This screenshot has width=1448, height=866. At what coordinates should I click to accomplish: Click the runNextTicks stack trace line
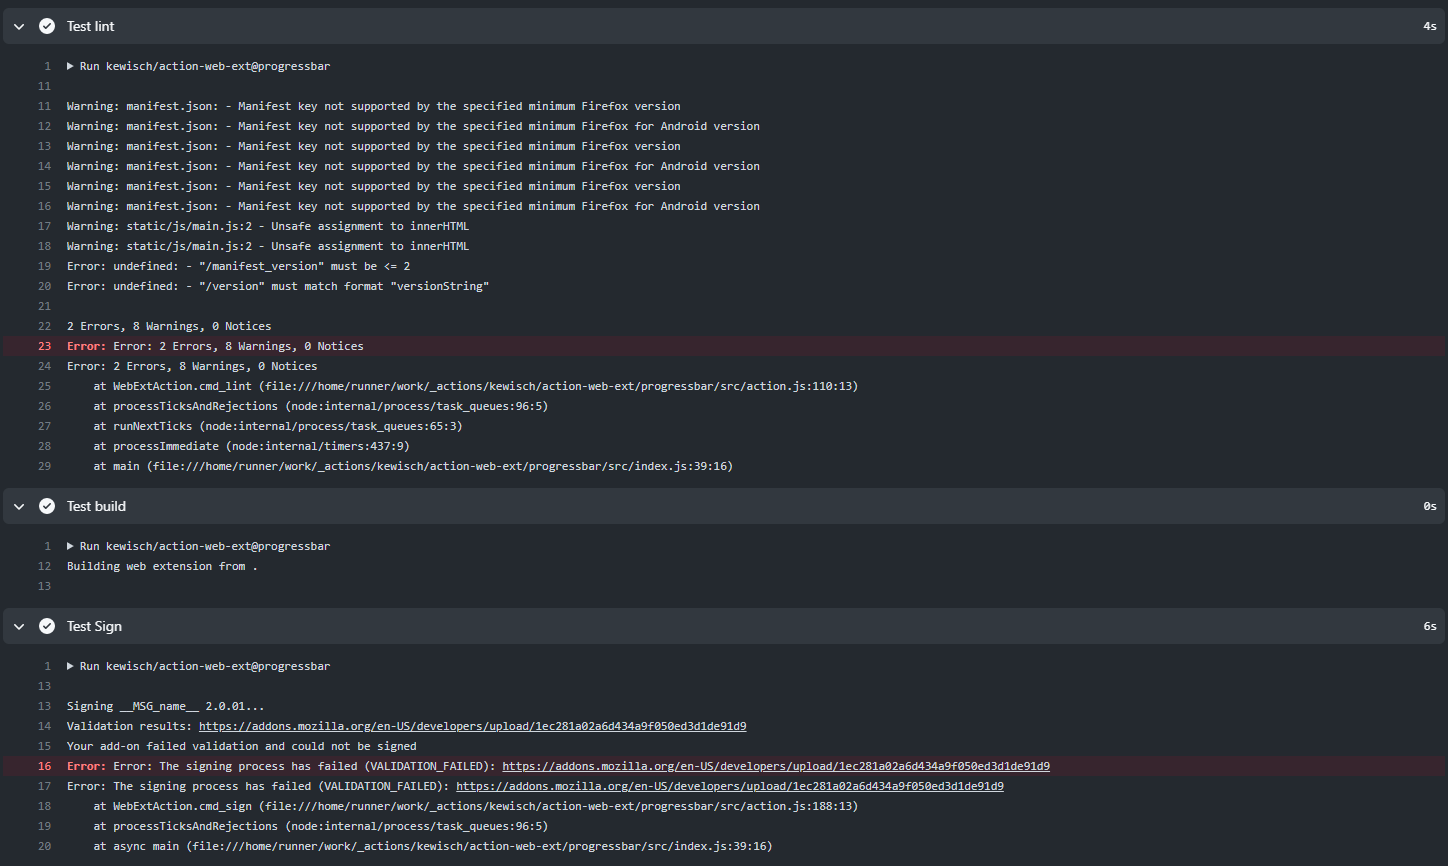(278, 426)
